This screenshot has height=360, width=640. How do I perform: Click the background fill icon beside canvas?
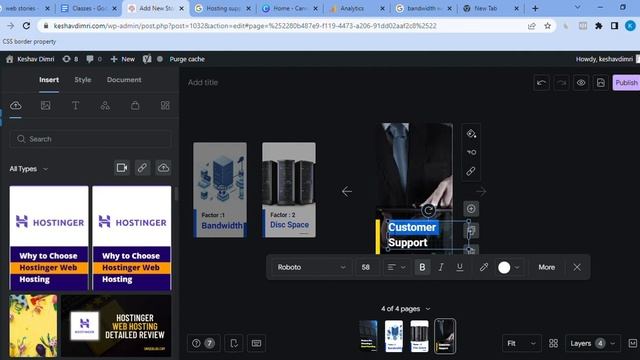point(471,133)
